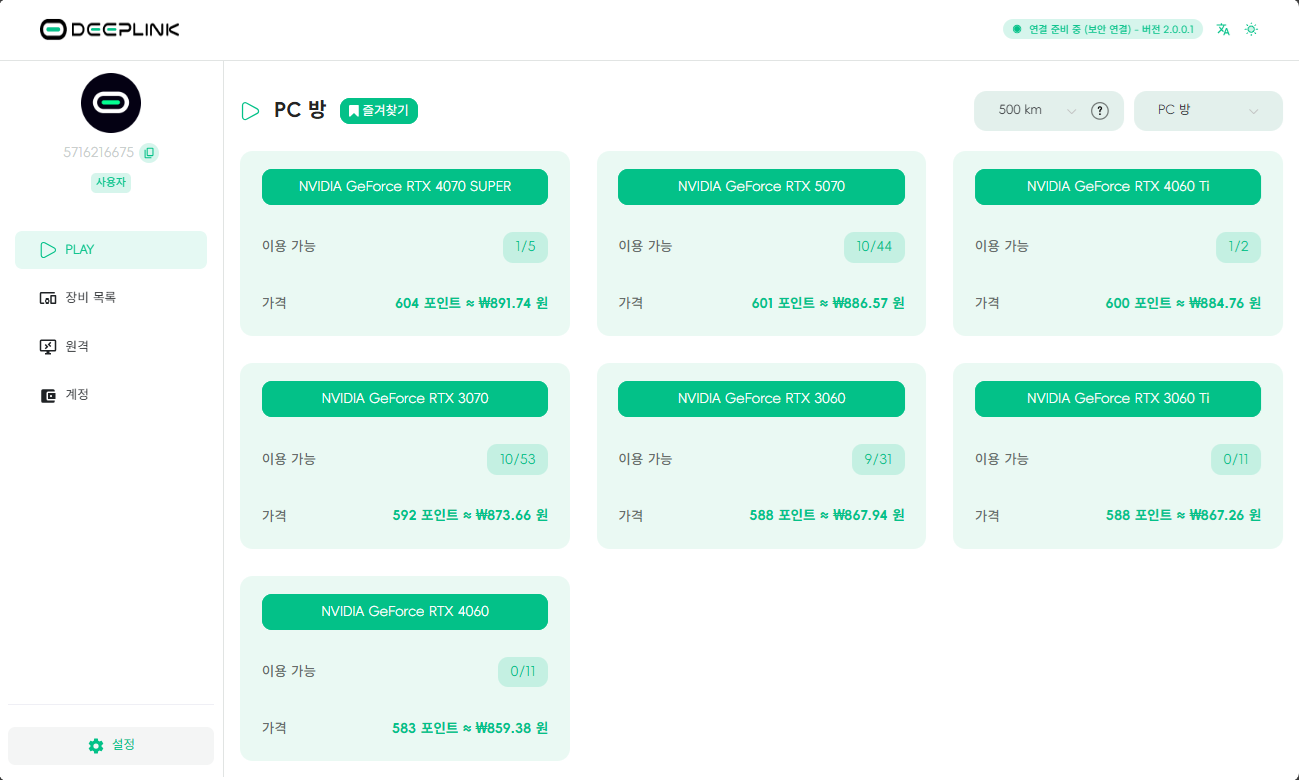Expand the 500 km distance dropdown
This screenshot has width=1299, height=780.
(1035, 111)
